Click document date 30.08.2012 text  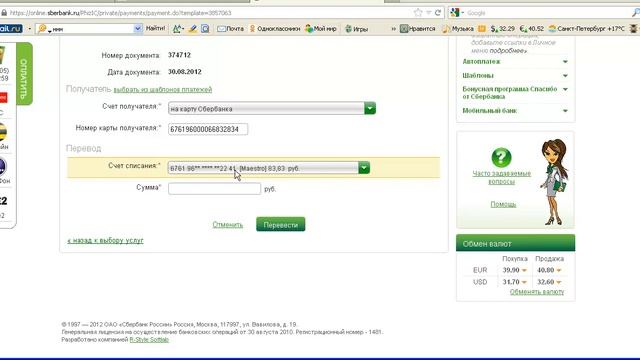[x=184, y=72]
